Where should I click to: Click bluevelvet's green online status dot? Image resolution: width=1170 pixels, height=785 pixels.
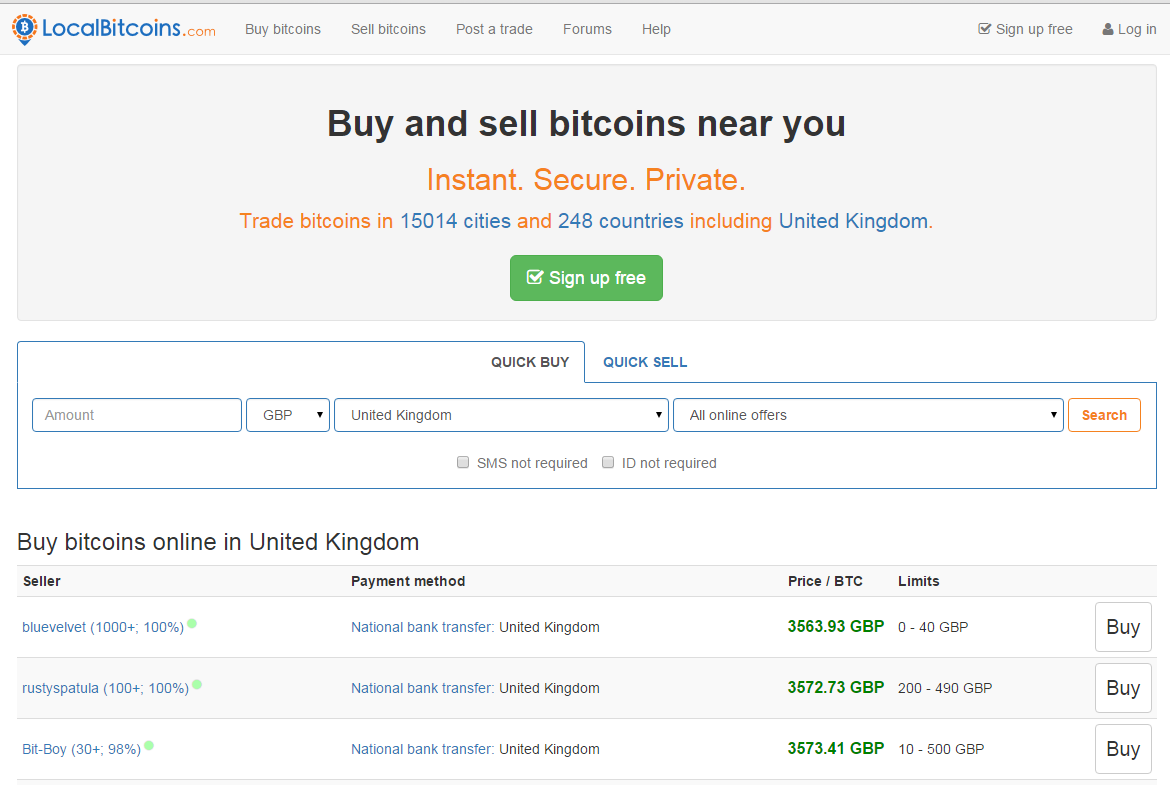(x=192, y=624)
